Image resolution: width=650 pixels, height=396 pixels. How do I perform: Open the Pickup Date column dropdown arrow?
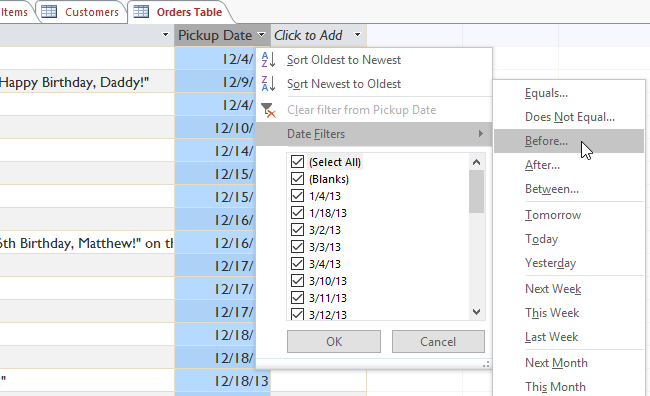click(262, 35)
